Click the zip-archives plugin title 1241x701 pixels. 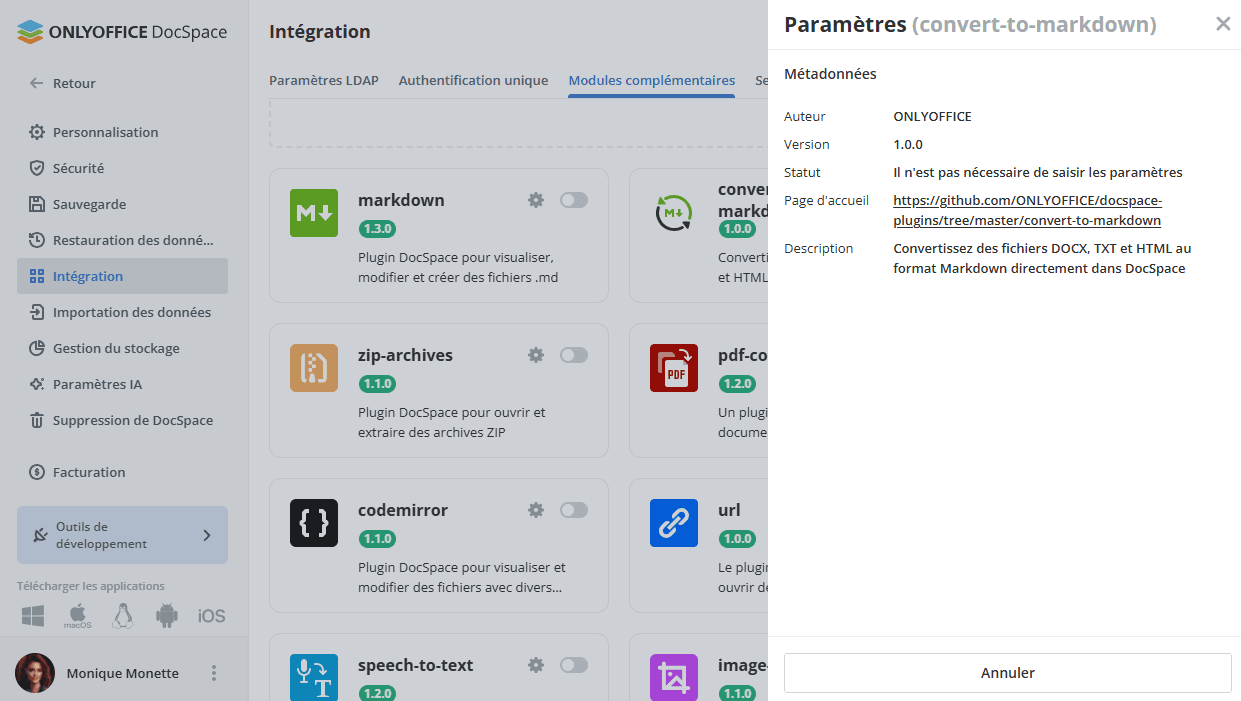(x=405, y=355)
